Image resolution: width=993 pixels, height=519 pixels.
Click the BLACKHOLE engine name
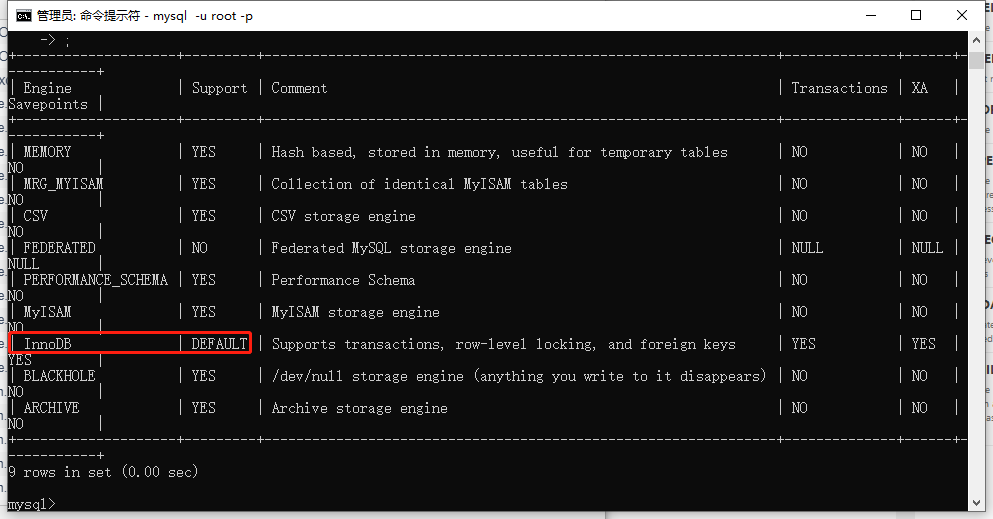click(59, 376)
